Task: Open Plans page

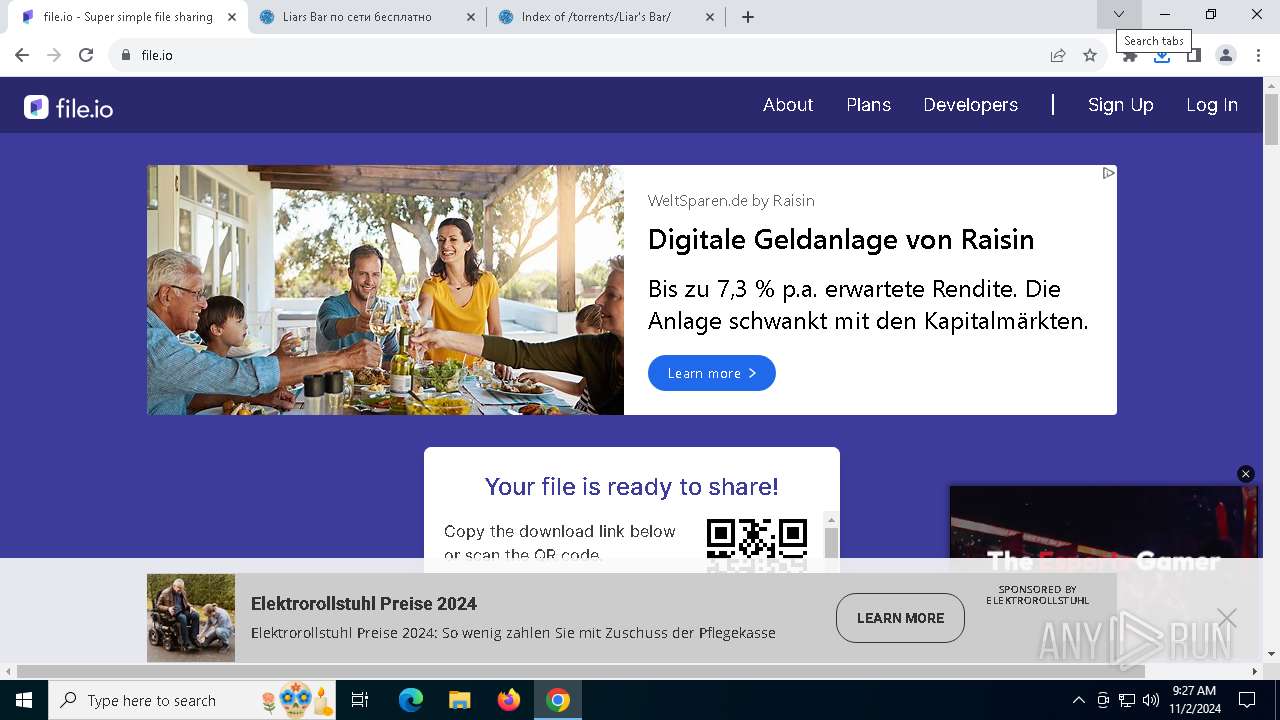Action: 868,105
